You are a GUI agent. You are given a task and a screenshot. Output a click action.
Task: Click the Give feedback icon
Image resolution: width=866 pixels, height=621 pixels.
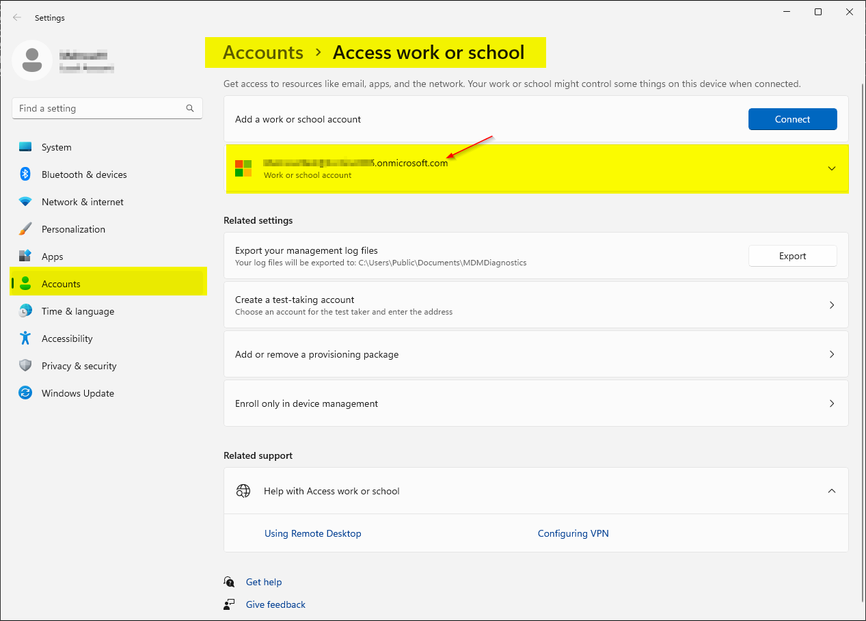pyautogui.click(x=229, y=604)
